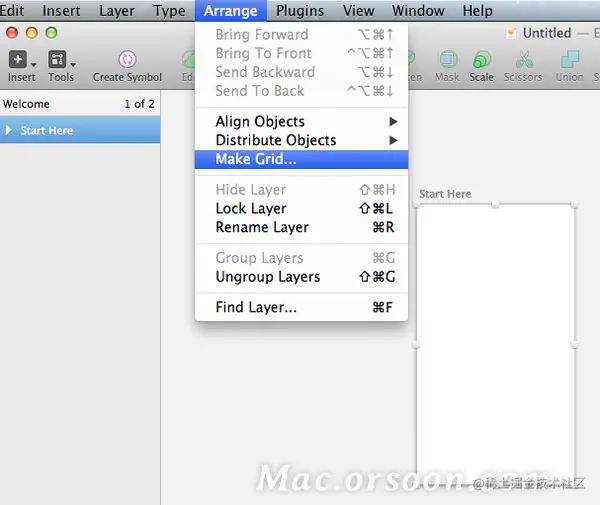Image resolution: width=600 pixels, height=505 pixels.
Task: Click the left-middle artboard resize handle
Action: [x=416, y=345]
